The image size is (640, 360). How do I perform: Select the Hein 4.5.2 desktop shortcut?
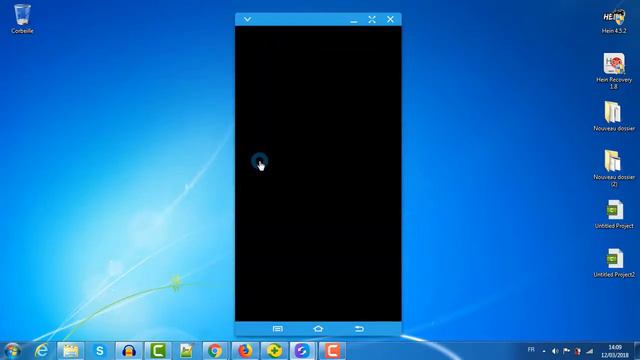[614, 21]
